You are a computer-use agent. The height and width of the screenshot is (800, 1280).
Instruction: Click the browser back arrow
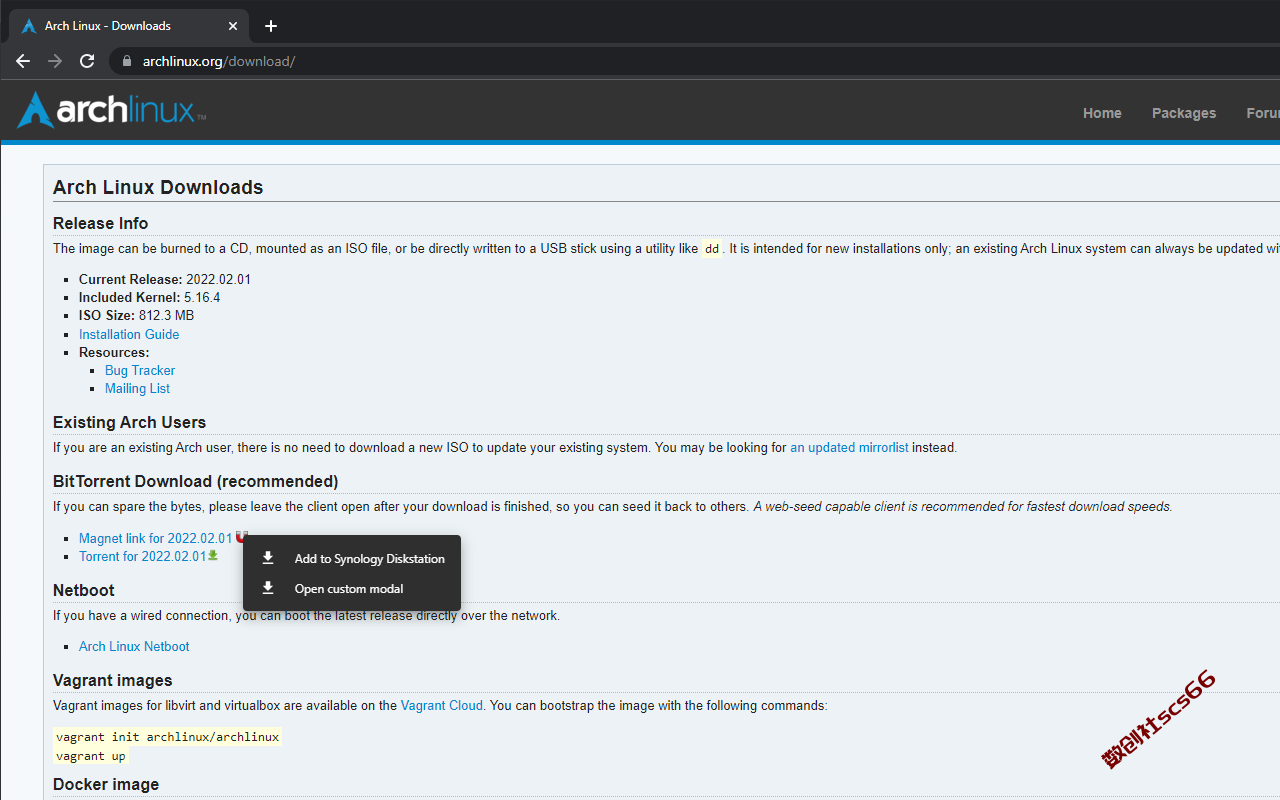point(23,61)
